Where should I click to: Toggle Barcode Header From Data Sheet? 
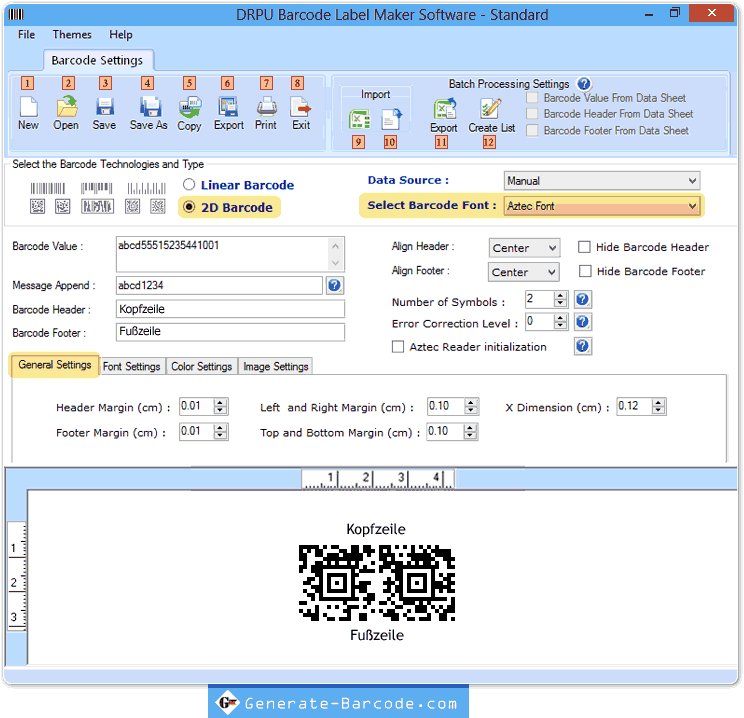532,114
